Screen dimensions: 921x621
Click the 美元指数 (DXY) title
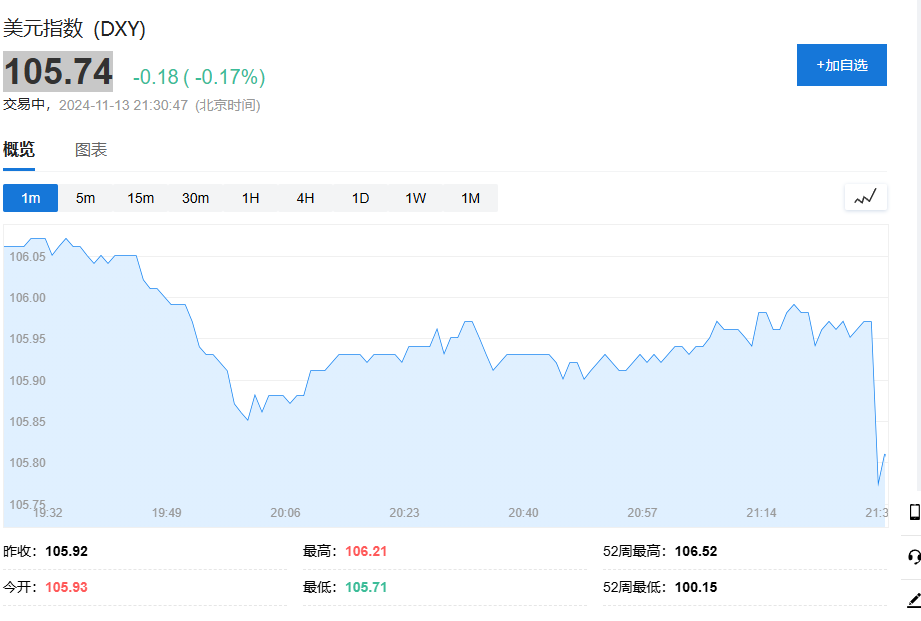tap(75, 29)
